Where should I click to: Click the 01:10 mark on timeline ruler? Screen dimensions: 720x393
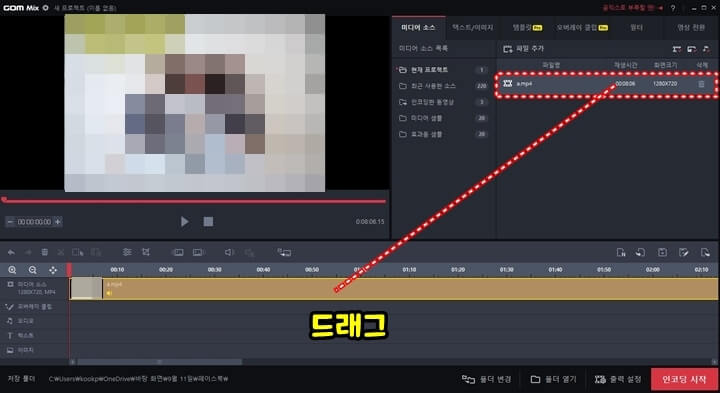409,269
